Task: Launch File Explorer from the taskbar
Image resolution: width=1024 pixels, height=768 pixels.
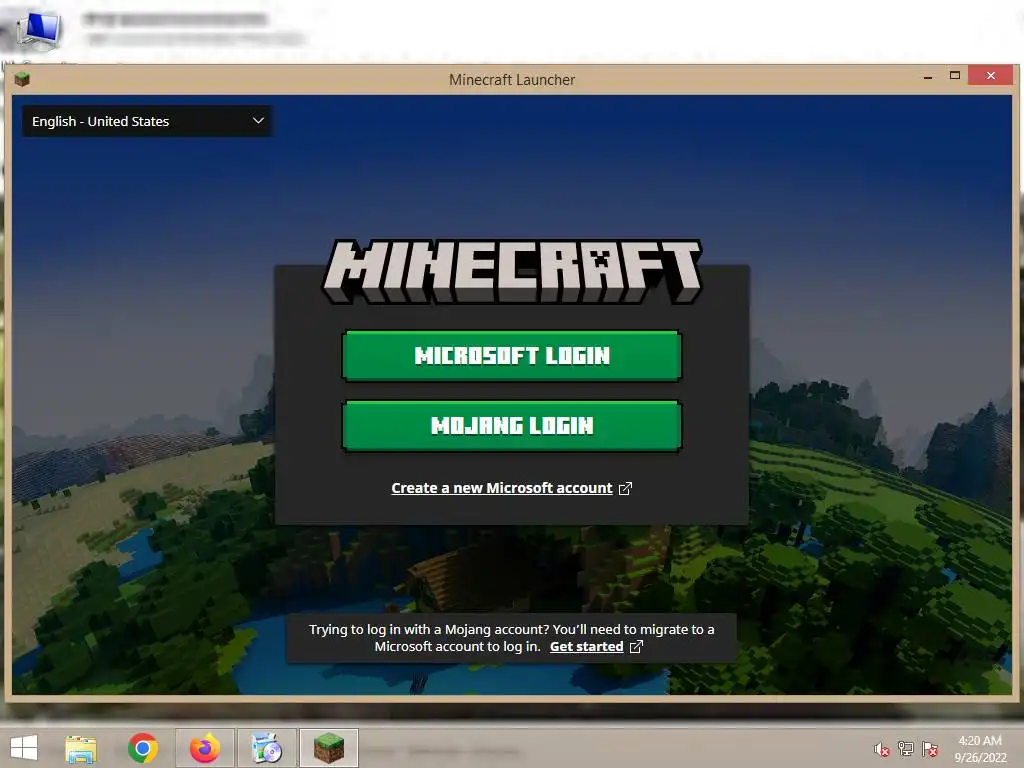Action: coord(80,748)
